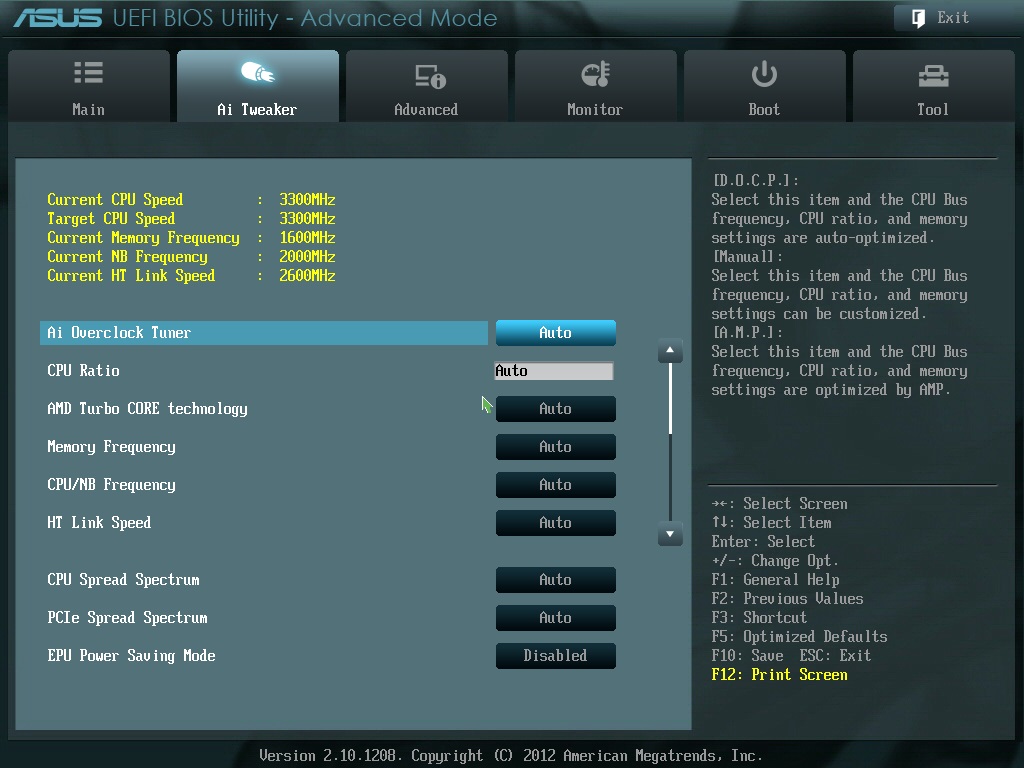This screenshot has width=1024, height=768.
Task: Open the CPU Spread Spectrum dropdown
Action: point(556,579)
